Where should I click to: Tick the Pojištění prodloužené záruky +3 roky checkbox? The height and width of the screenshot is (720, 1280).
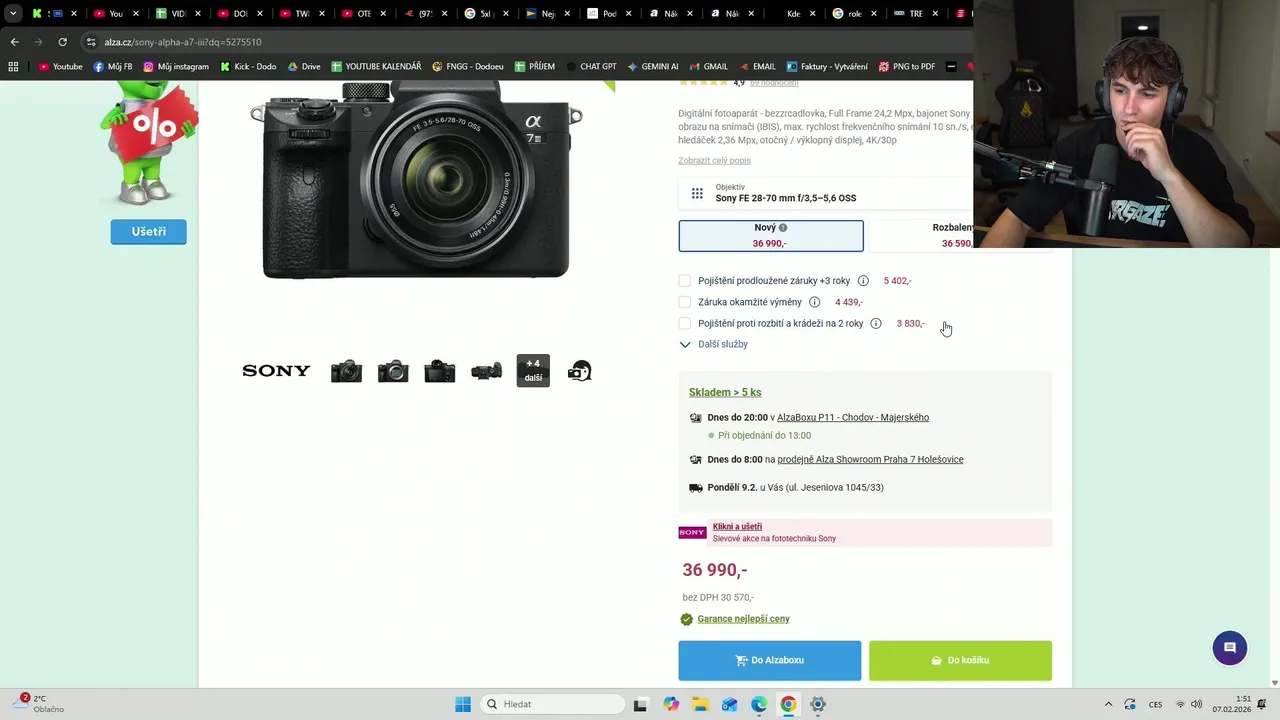(684, 281)
